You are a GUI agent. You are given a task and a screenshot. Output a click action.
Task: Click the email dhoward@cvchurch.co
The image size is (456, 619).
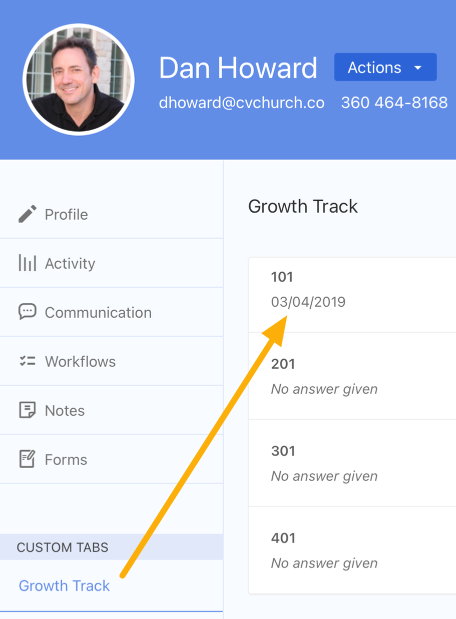tap(242, 103)
